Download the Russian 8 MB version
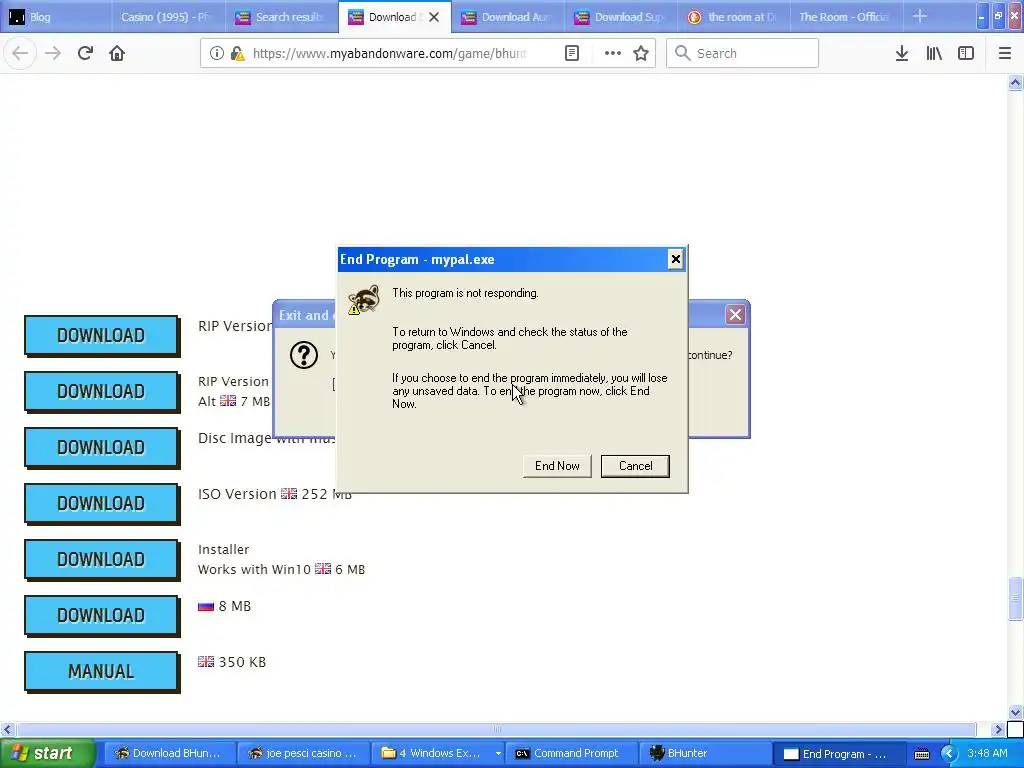This screenshot has height=768, width=1024. click(101, 615)
